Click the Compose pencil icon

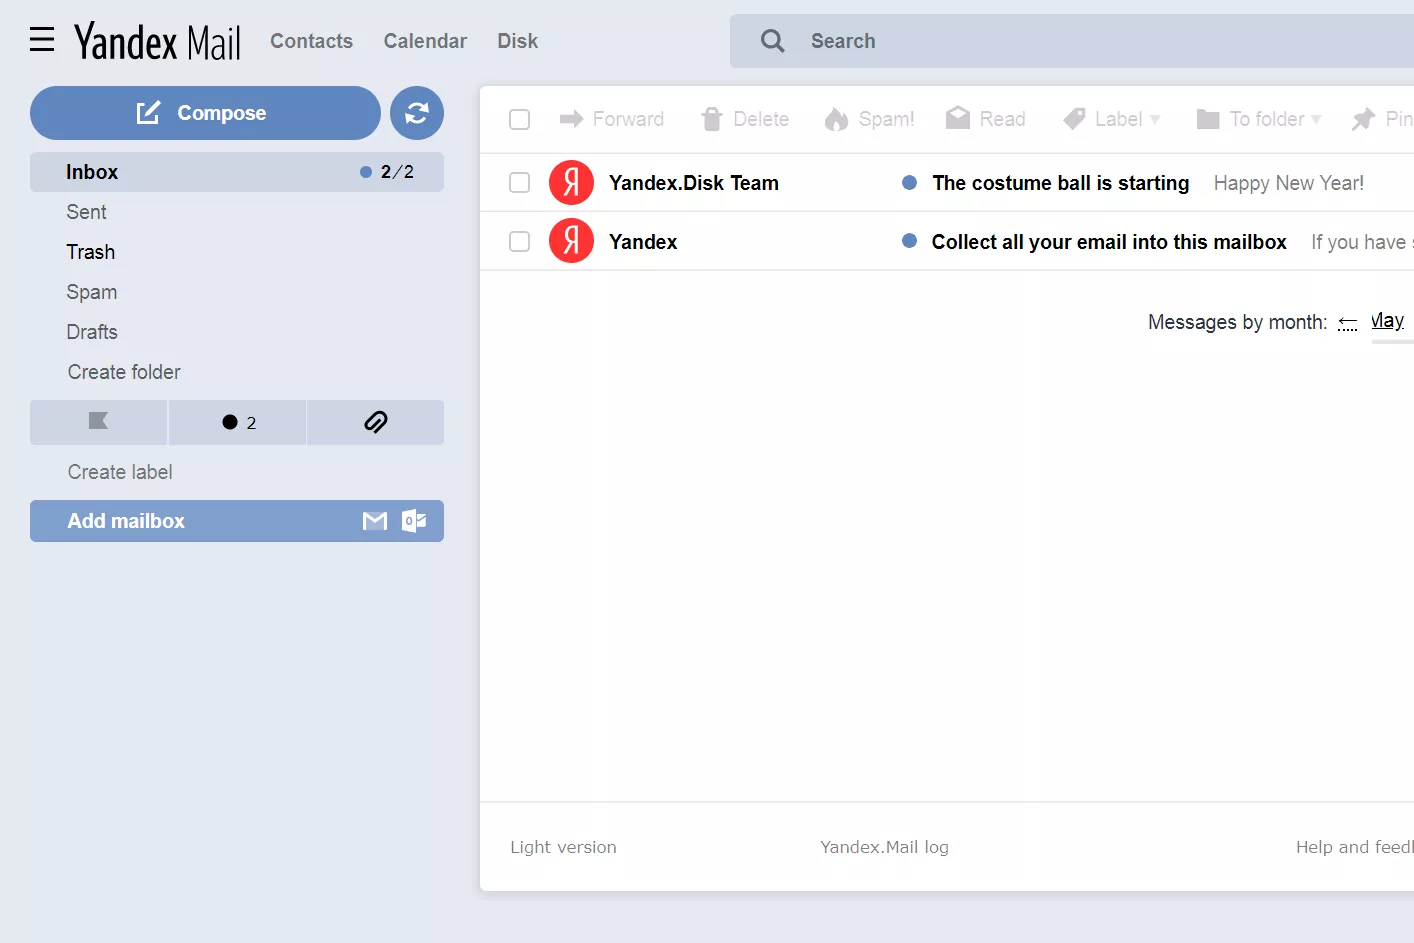tap(148, 112)
